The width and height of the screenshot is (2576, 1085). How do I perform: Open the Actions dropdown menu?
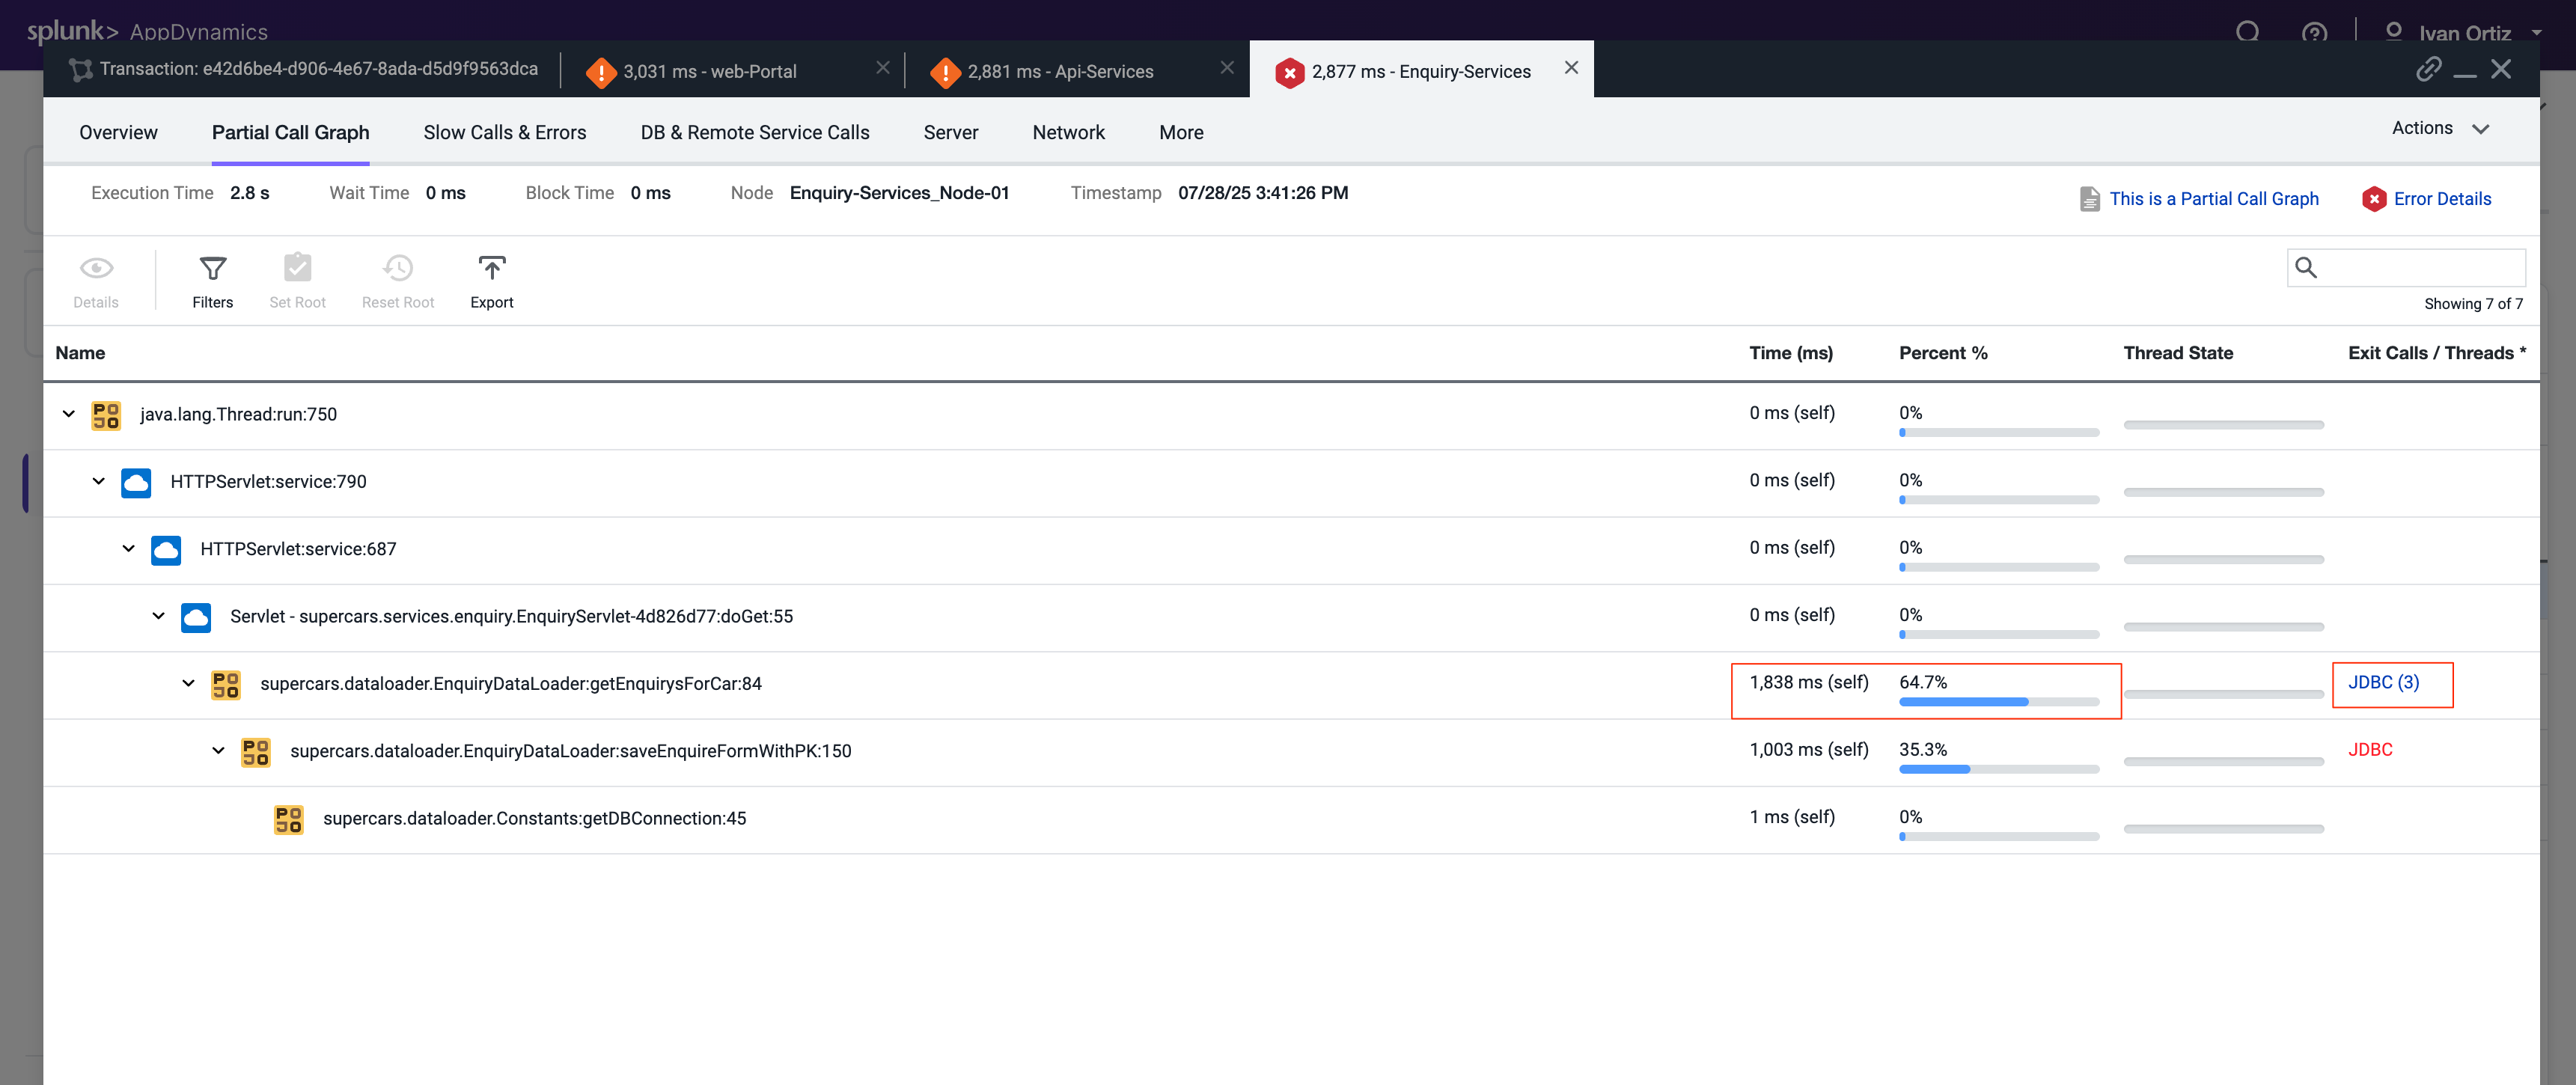pos(2439,129)
